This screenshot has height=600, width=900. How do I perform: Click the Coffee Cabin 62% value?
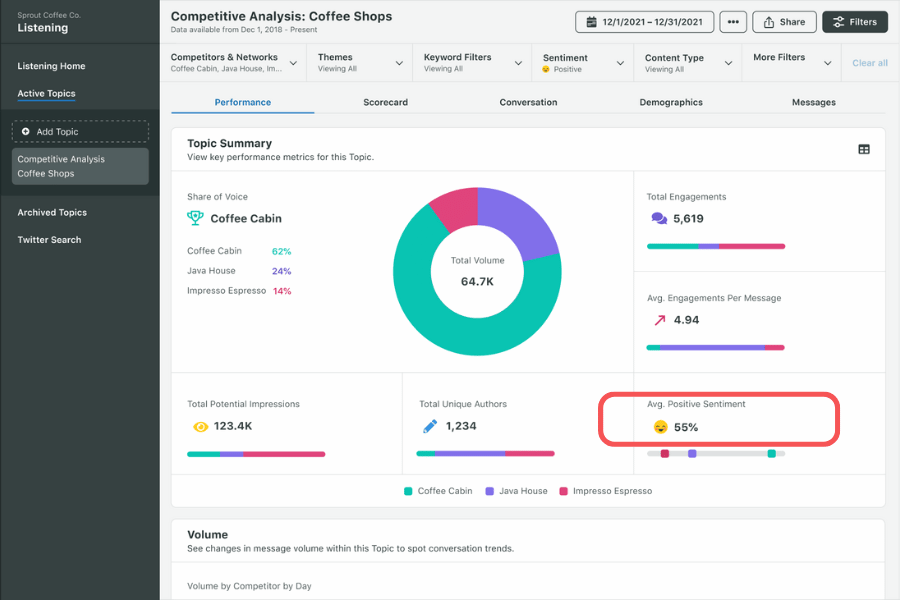(x=281, y=251)
